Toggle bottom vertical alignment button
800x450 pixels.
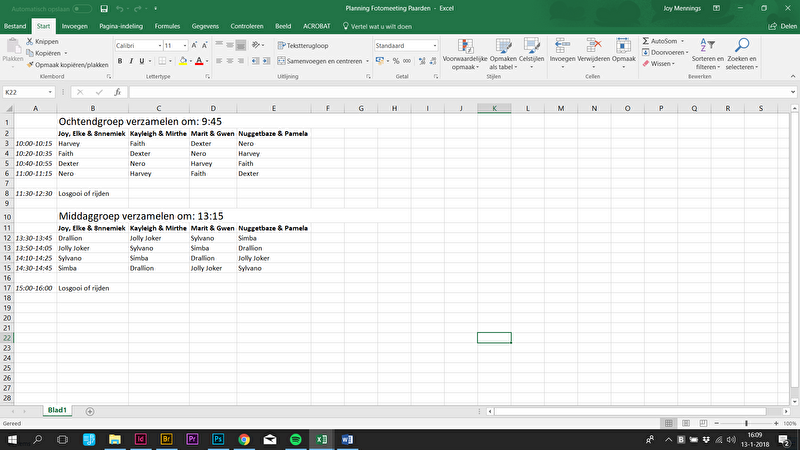coord(240,45)
